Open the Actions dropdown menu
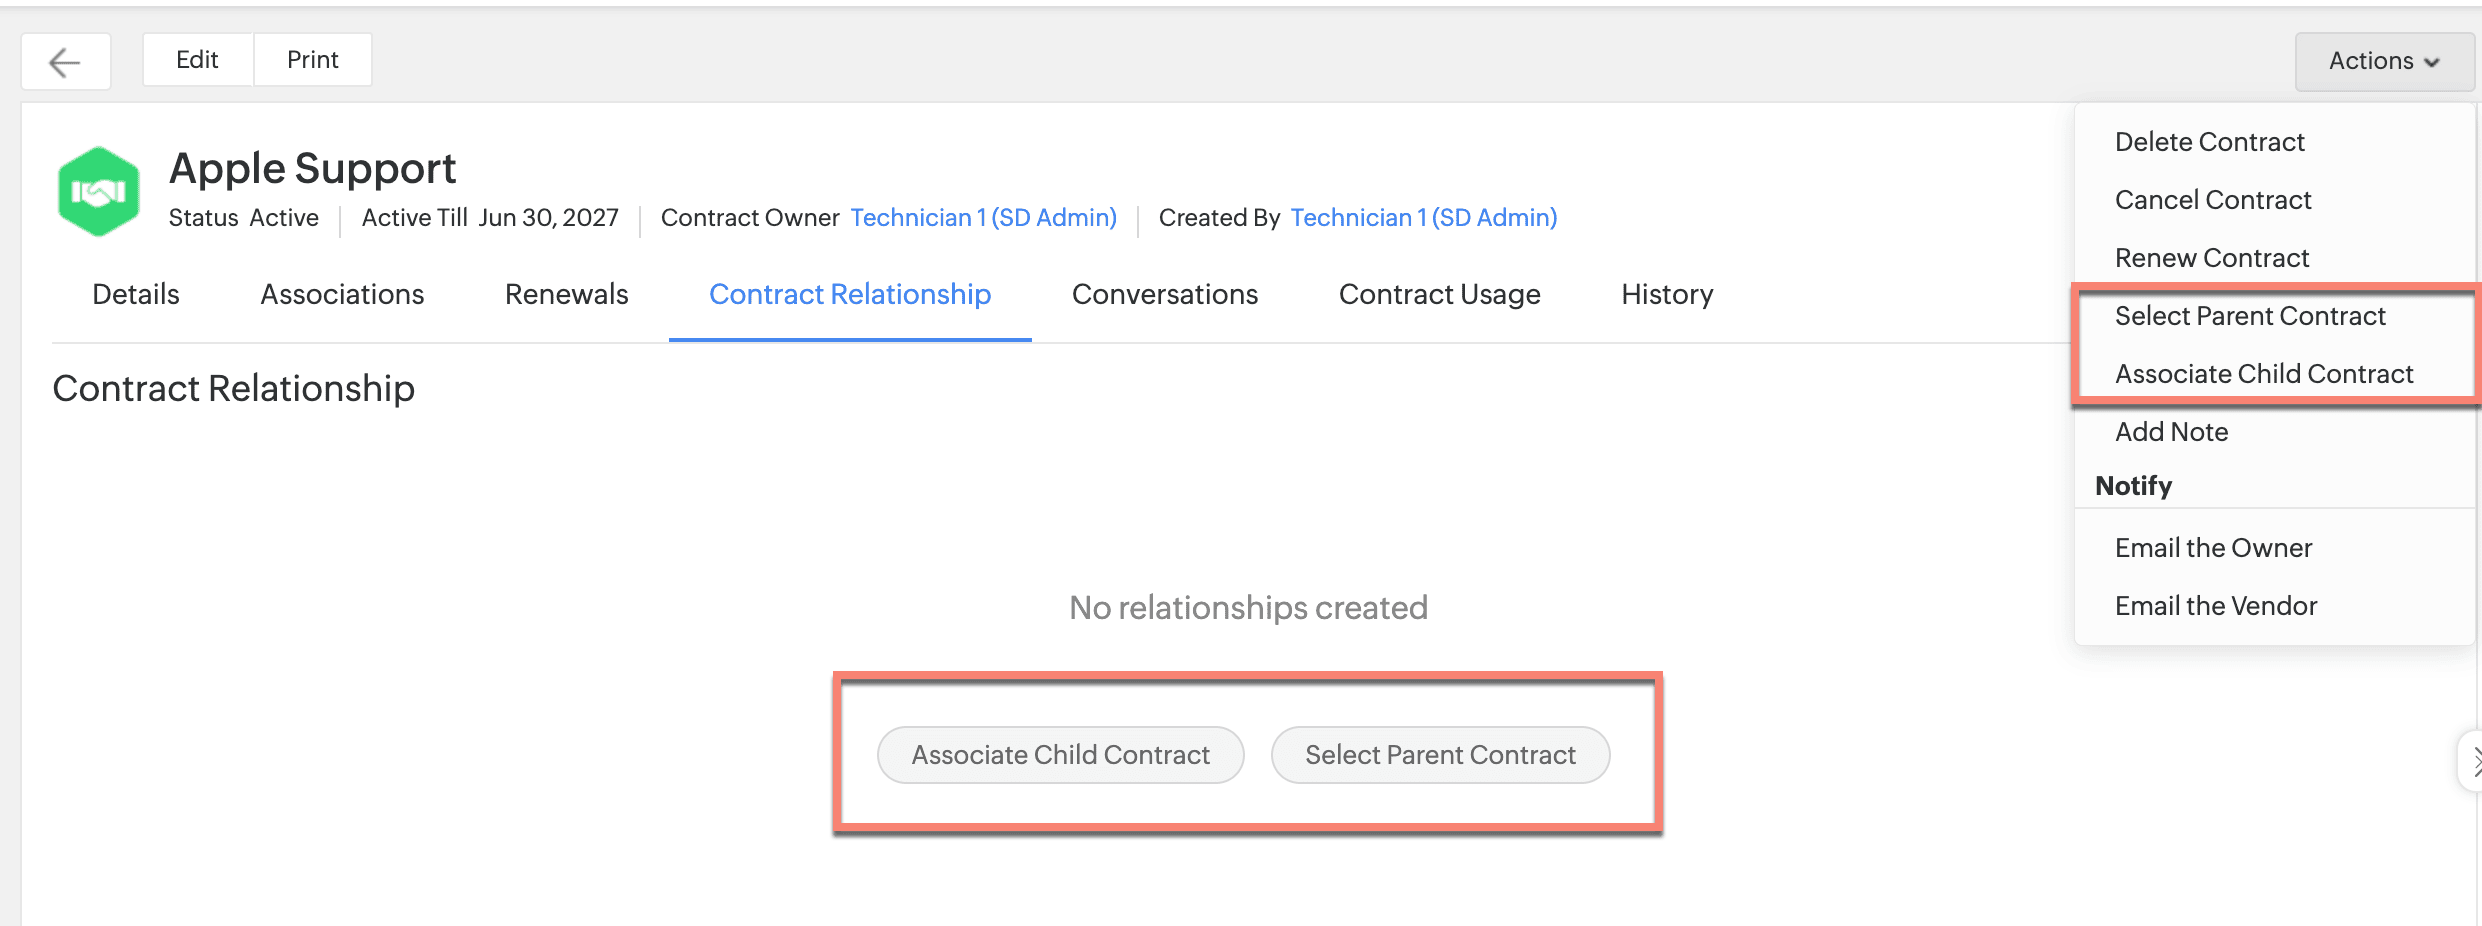Viewport: 2482px width, 926px height. point(2383,61)
